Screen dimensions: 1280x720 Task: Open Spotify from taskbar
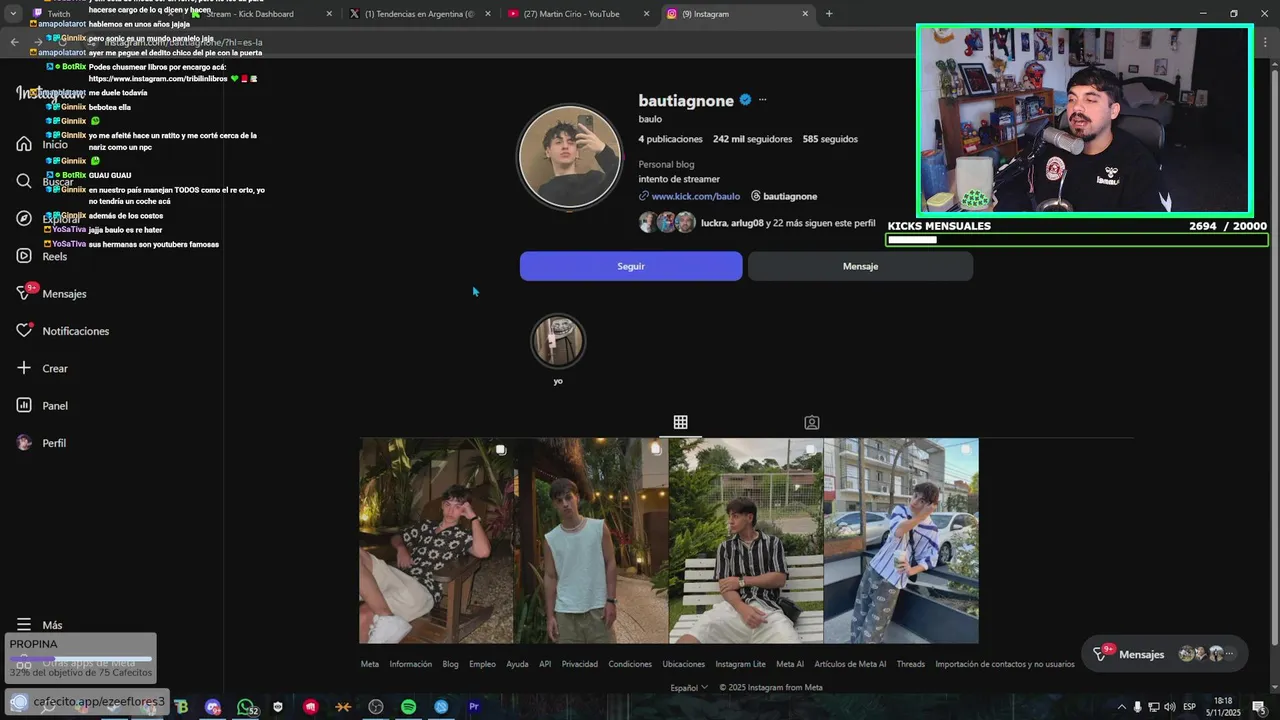[x=408, y=707]
